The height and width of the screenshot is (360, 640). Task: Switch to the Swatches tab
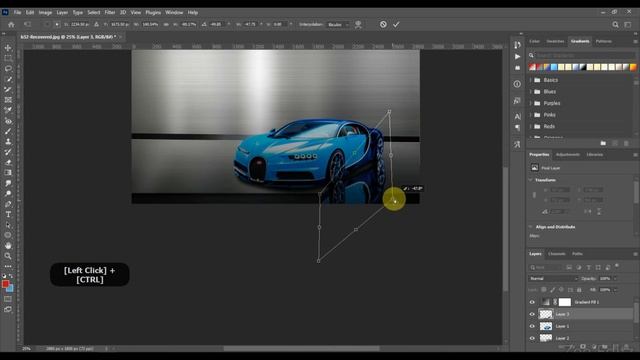555,41
